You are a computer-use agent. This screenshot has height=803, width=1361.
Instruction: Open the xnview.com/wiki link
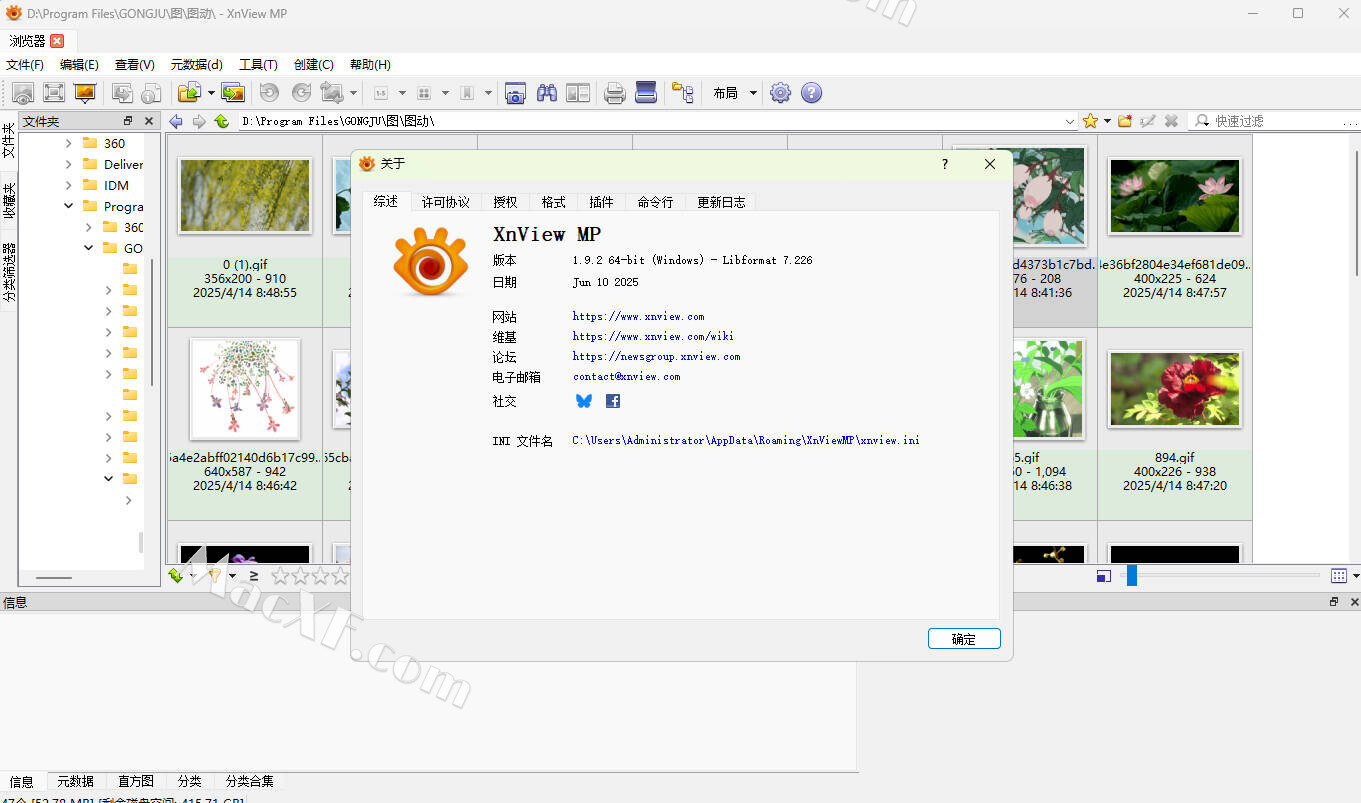click(x=653, y=336)
